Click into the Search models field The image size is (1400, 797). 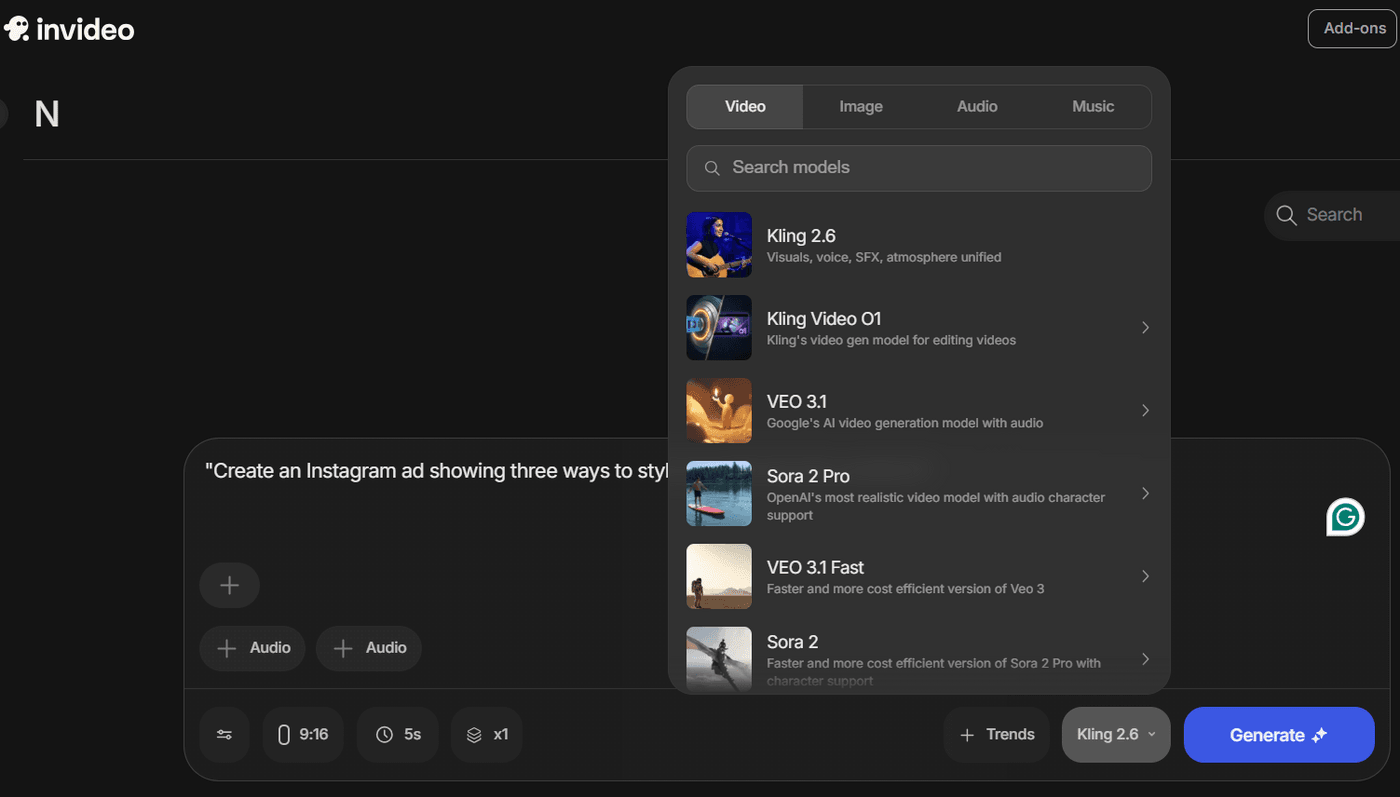930,168
